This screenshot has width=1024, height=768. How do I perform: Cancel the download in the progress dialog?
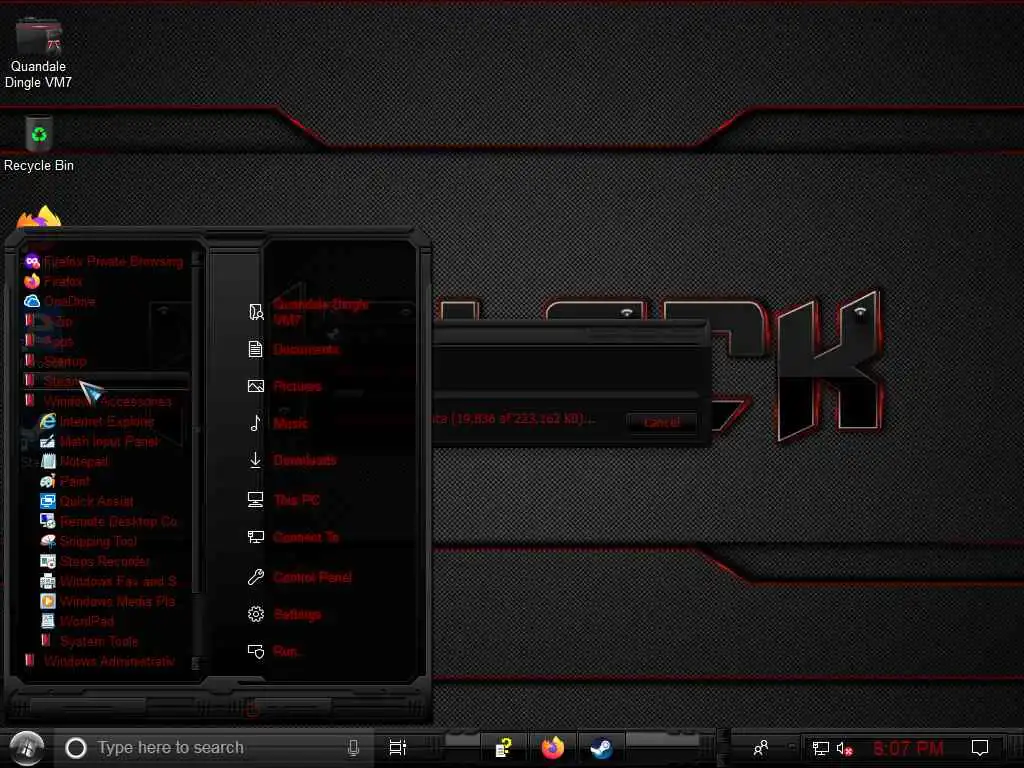click(662, 423)
